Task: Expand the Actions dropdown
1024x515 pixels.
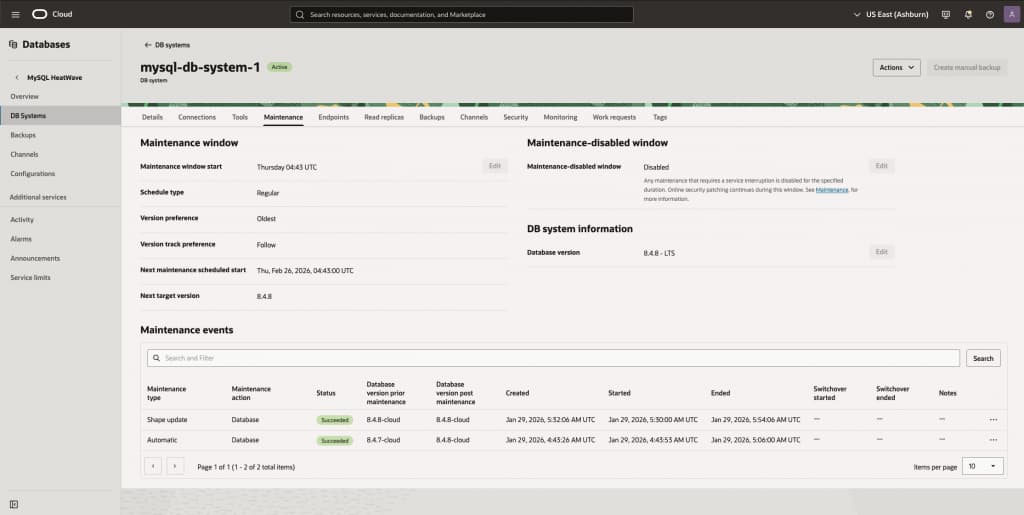Action: click(x=897, y=67)
